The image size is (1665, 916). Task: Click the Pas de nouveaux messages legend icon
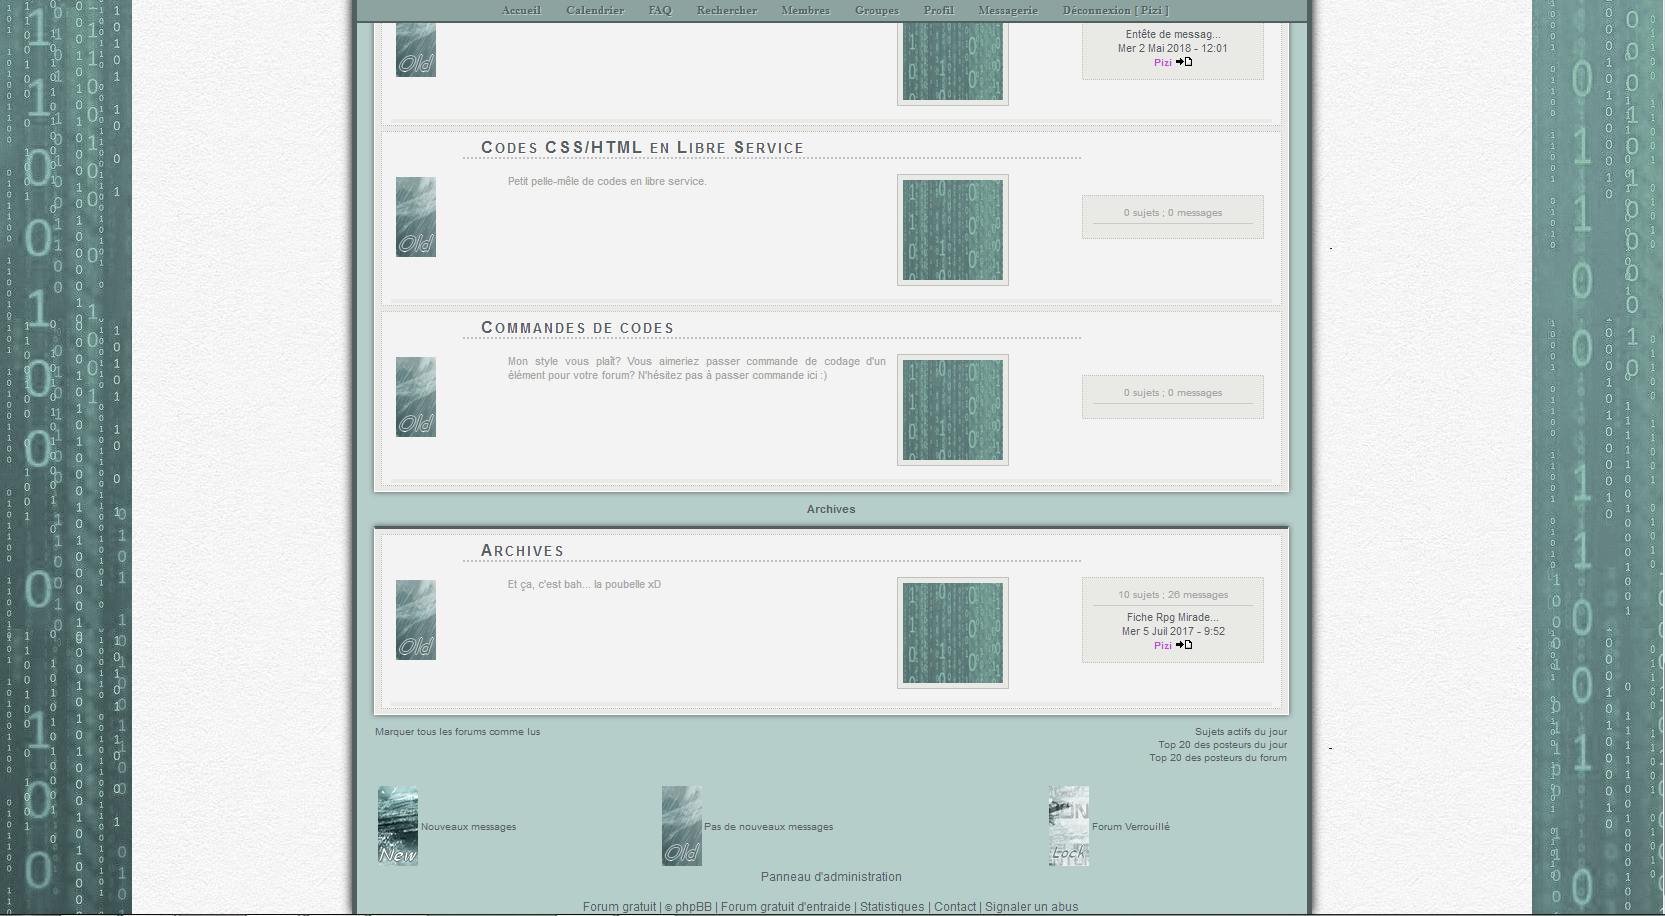click(x=682, y=826)
